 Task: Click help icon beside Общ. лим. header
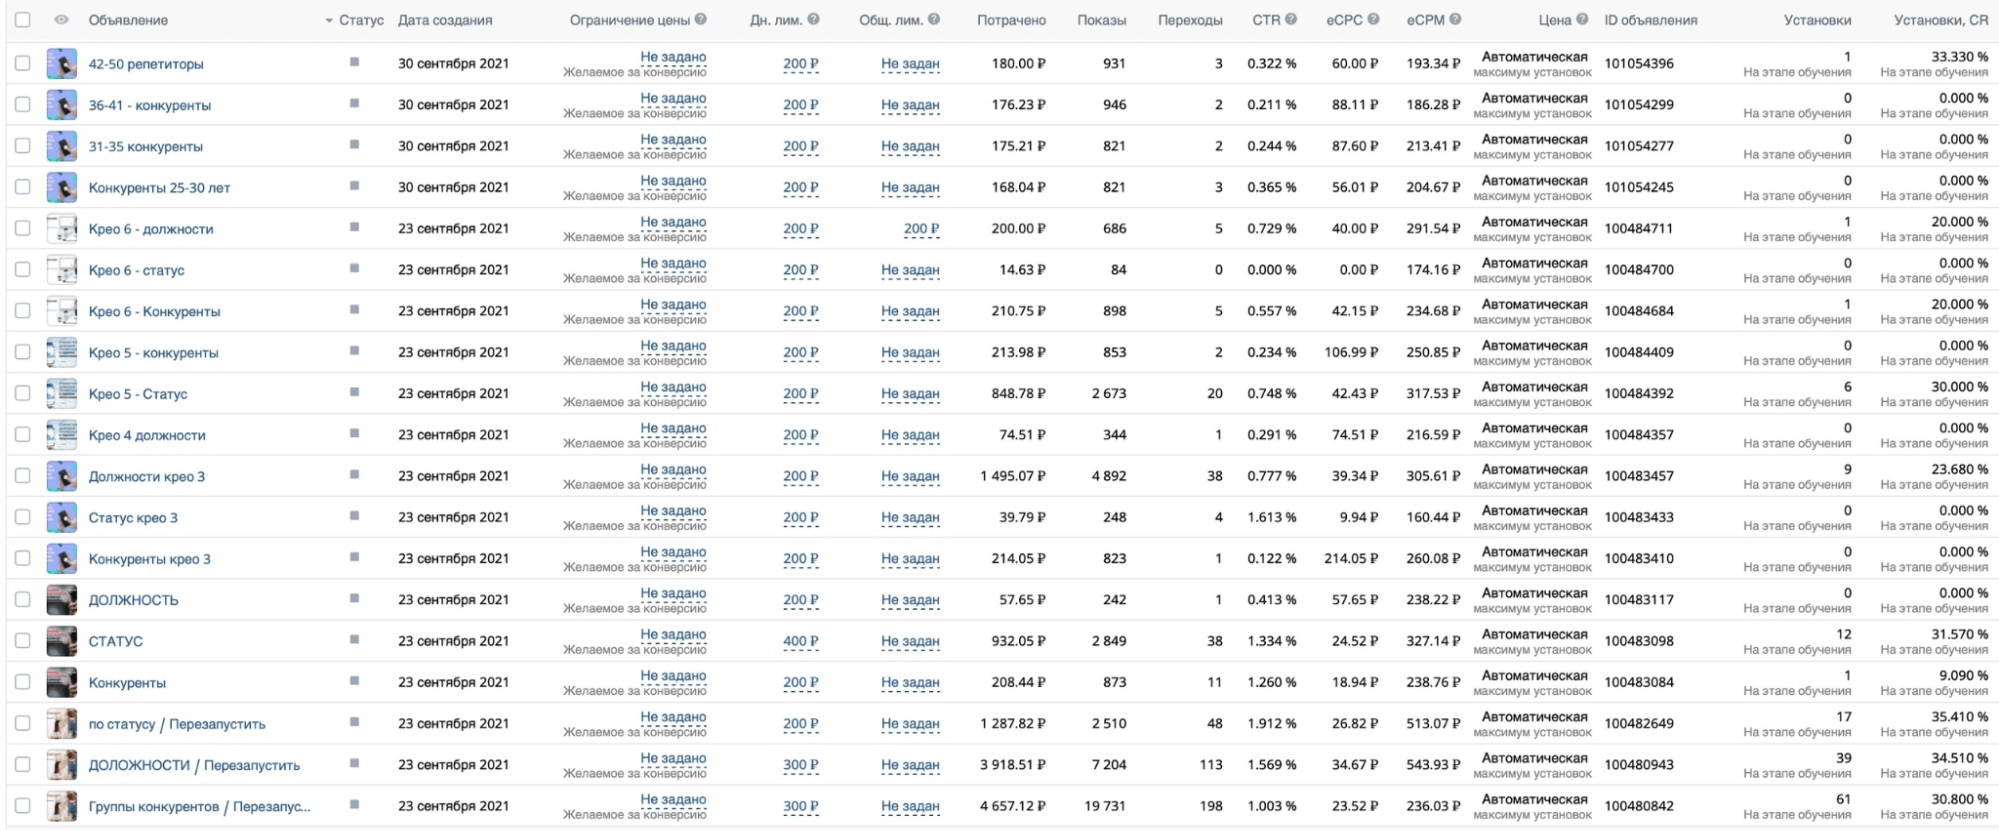[x=933, y=19]
